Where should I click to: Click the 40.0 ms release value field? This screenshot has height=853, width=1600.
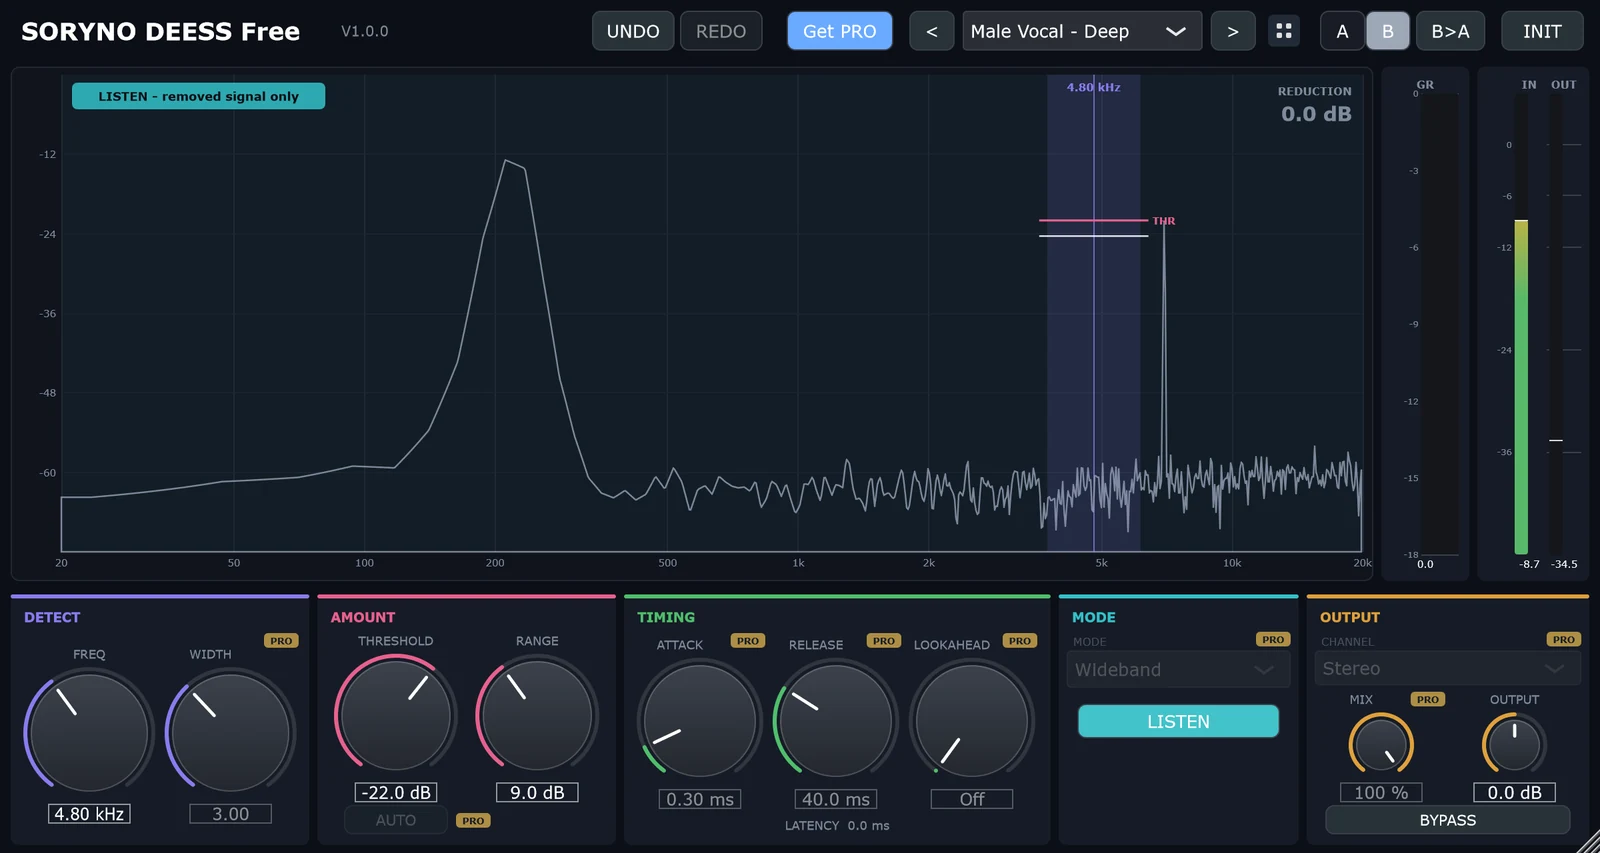click(x=836, y=799)
